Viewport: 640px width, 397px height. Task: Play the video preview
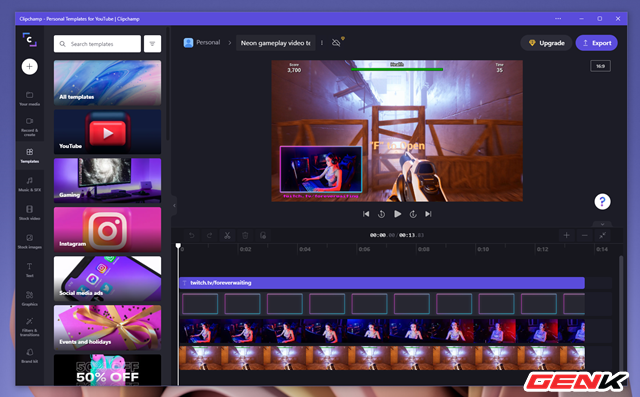click(397, 214)
